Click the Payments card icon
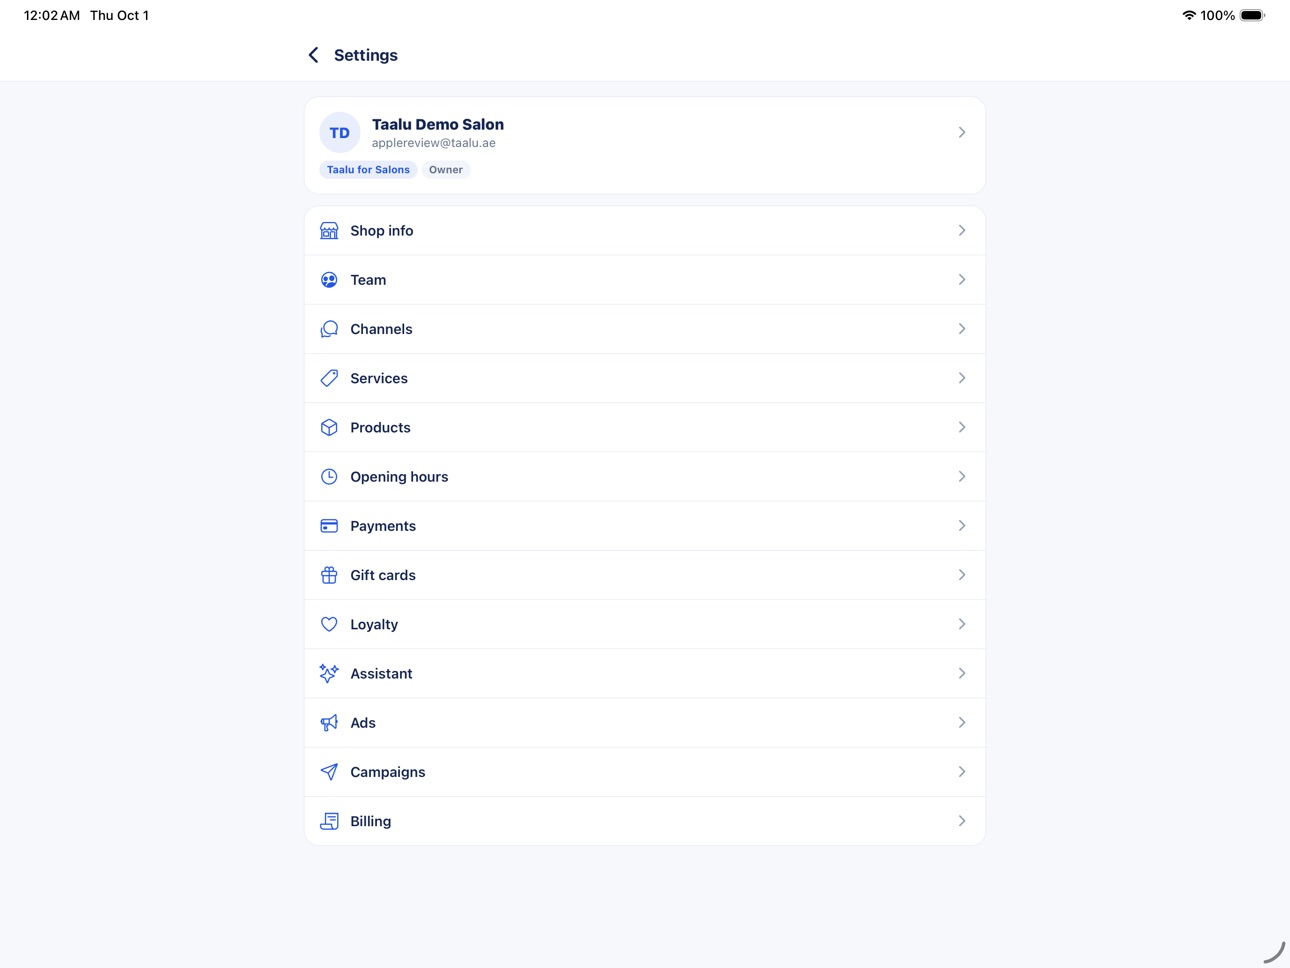Image resolution: width=1290 pixels, height=968 pixels. (329, 526)
